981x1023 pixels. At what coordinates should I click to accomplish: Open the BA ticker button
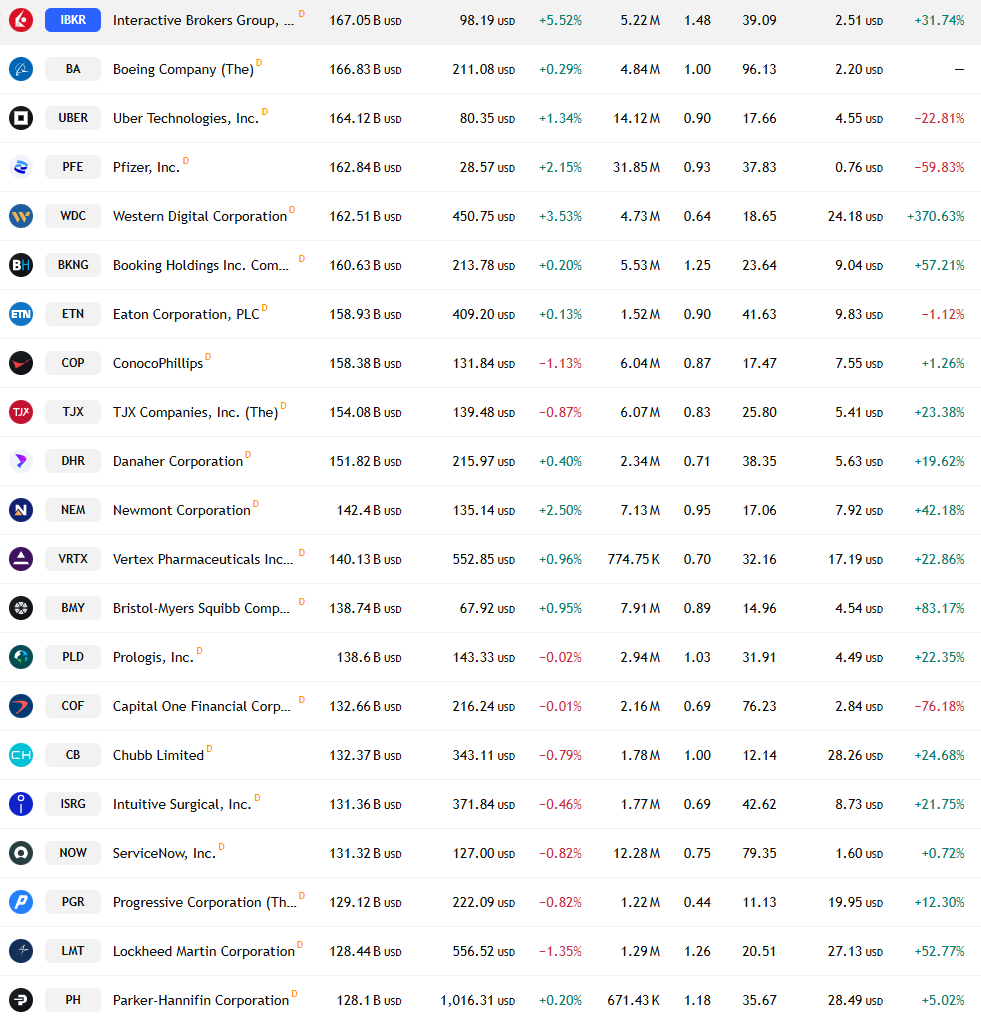(x=73, y=69)
